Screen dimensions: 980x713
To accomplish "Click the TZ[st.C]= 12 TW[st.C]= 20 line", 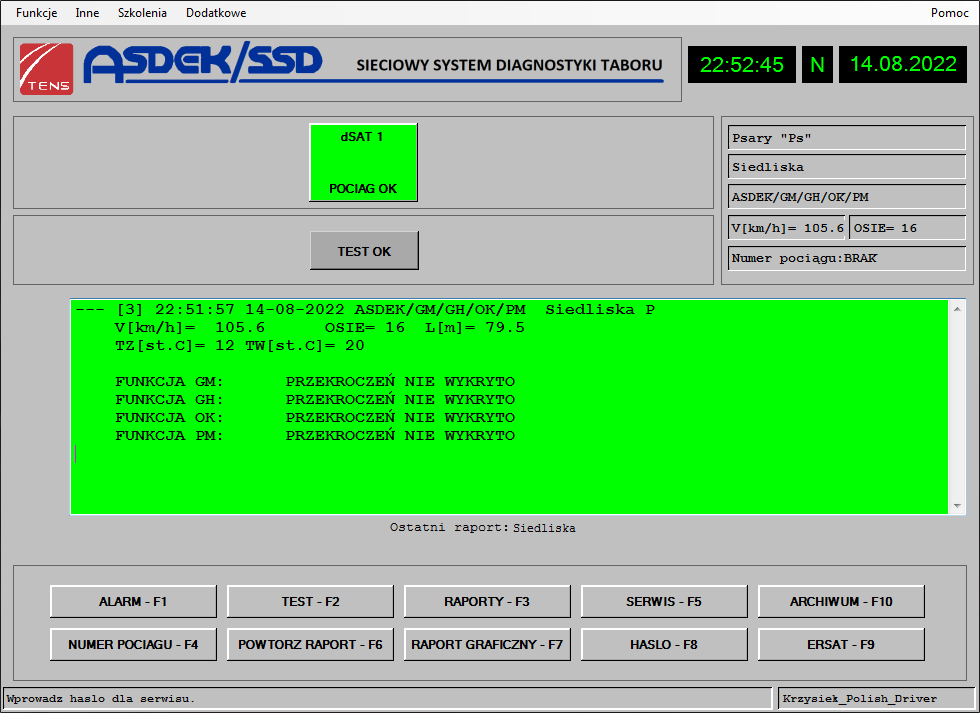I will coord(240,346).
